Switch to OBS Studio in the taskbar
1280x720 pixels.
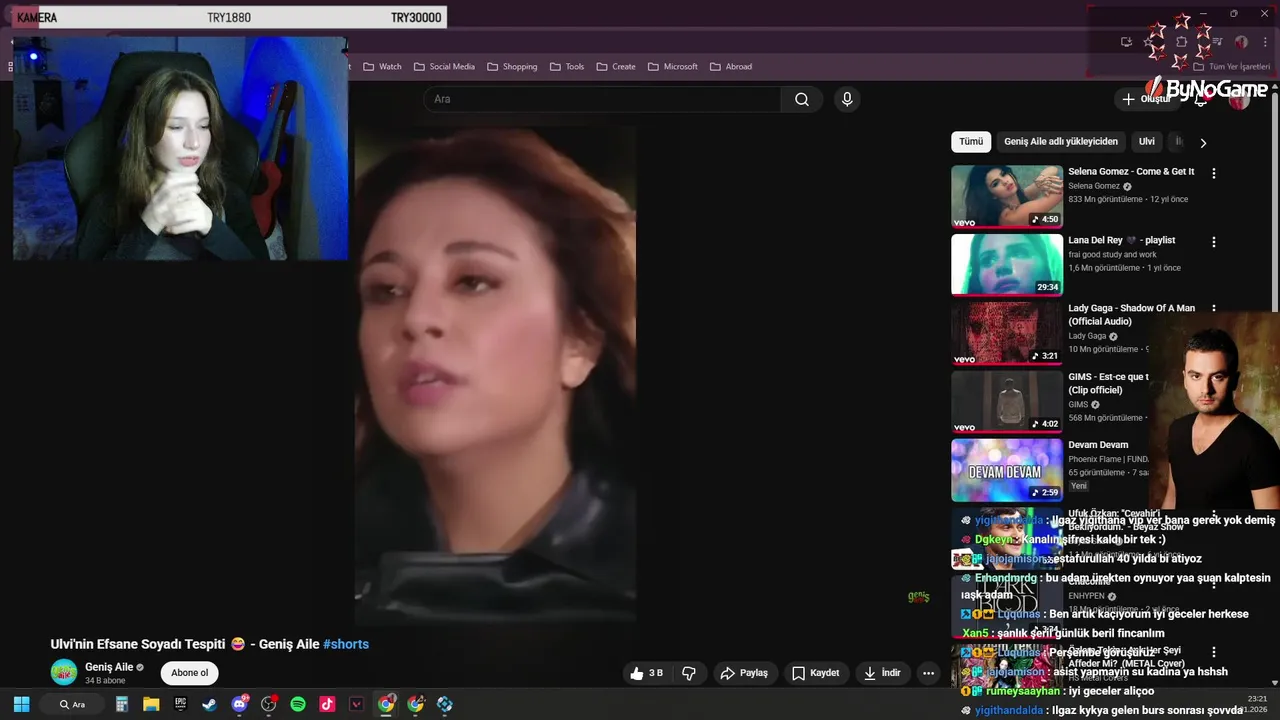coord(268,704)
